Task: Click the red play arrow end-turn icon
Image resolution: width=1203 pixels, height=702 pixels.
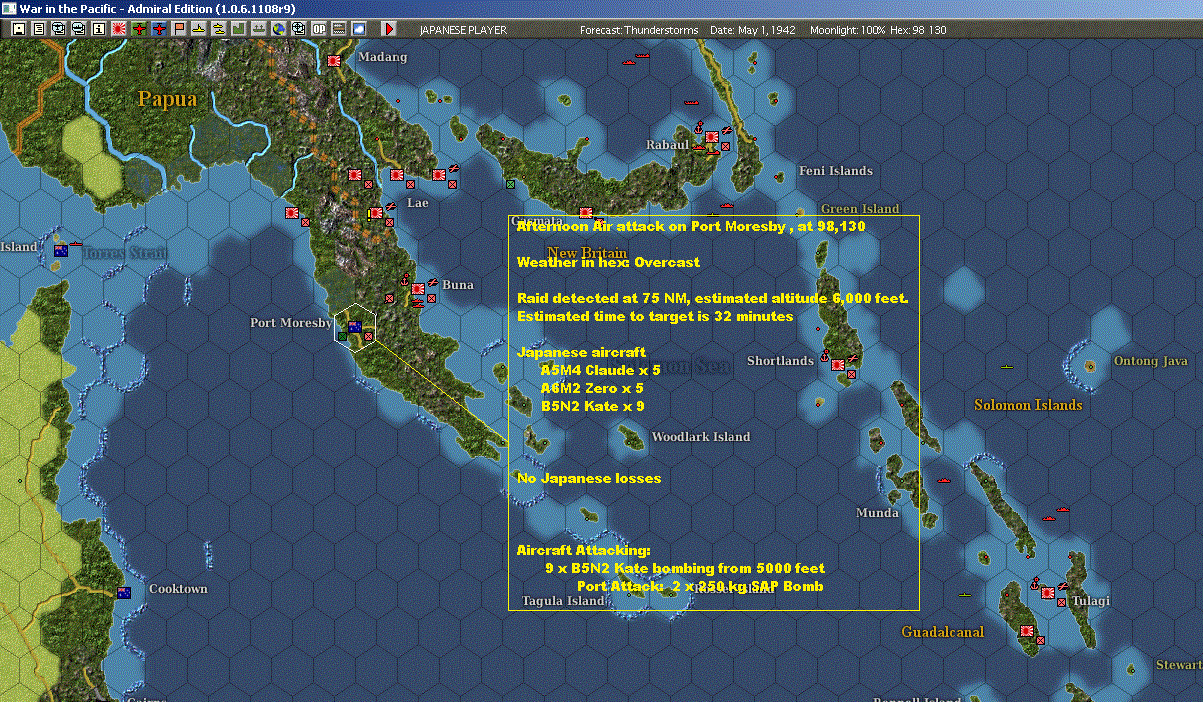Action: pyautogui.click(x=389, y=29)
